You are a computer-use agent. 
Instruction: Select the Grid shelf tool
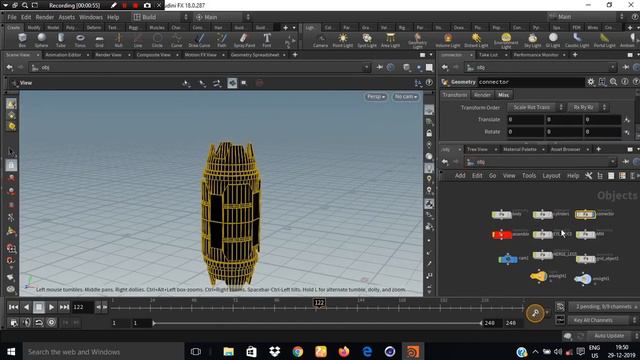click(99, 40)
